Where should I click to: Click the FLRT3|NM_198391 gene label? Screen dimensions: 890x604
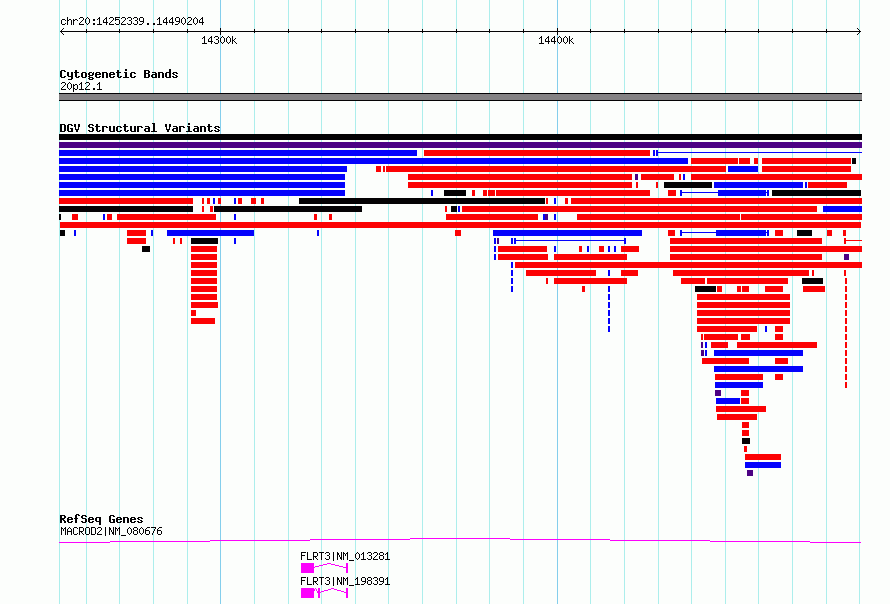pyautogui.click(x=345, y=581)
